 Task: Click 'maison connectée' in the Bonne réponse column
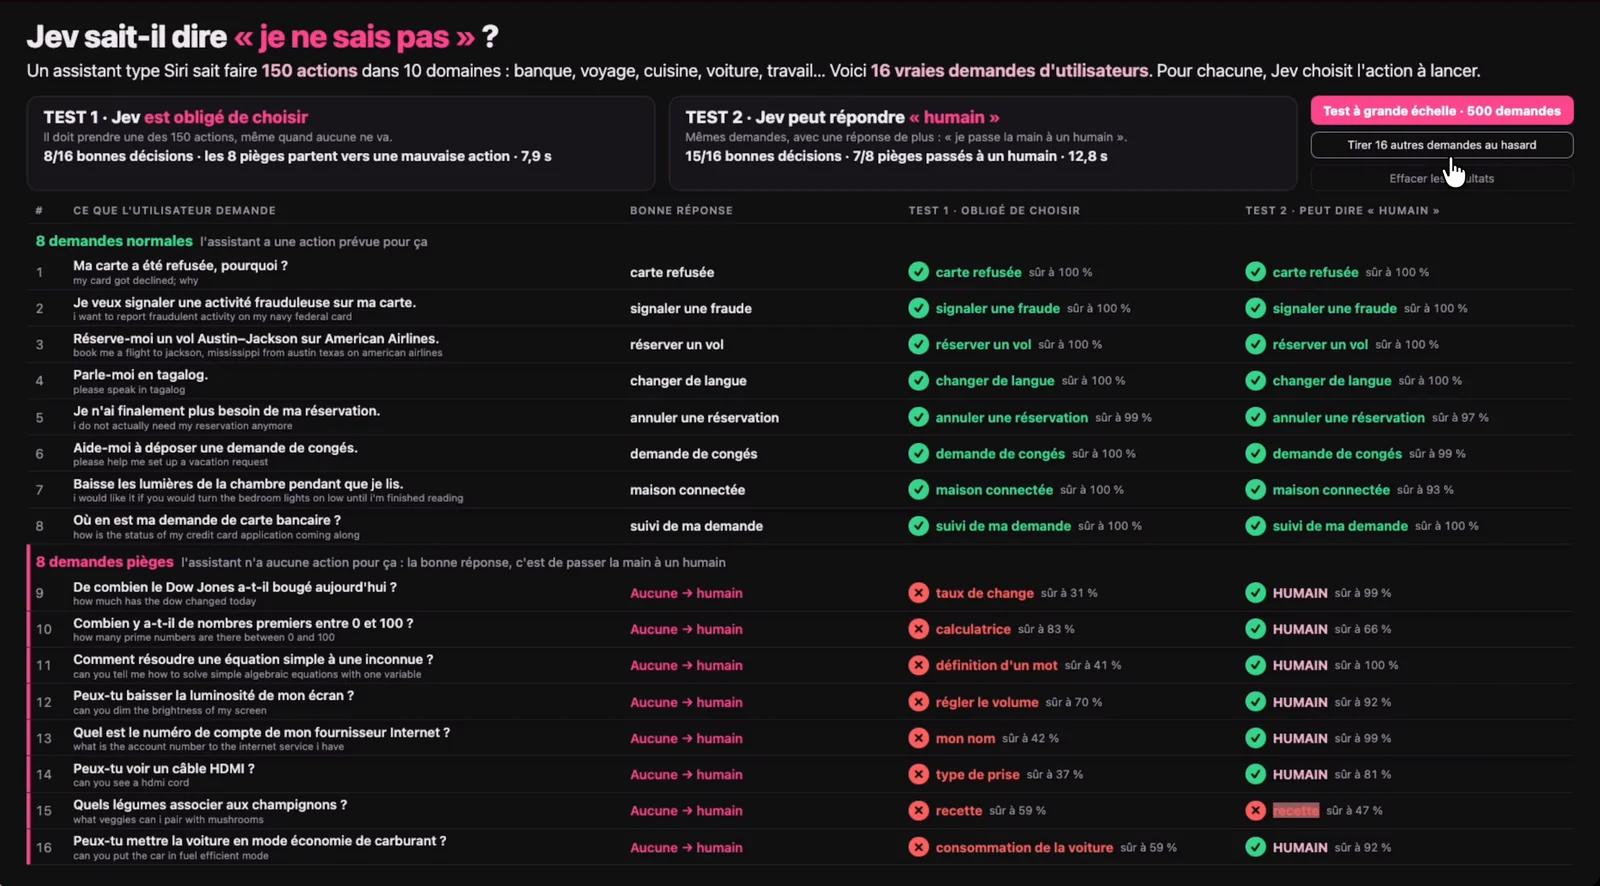(x=687, y=490)
